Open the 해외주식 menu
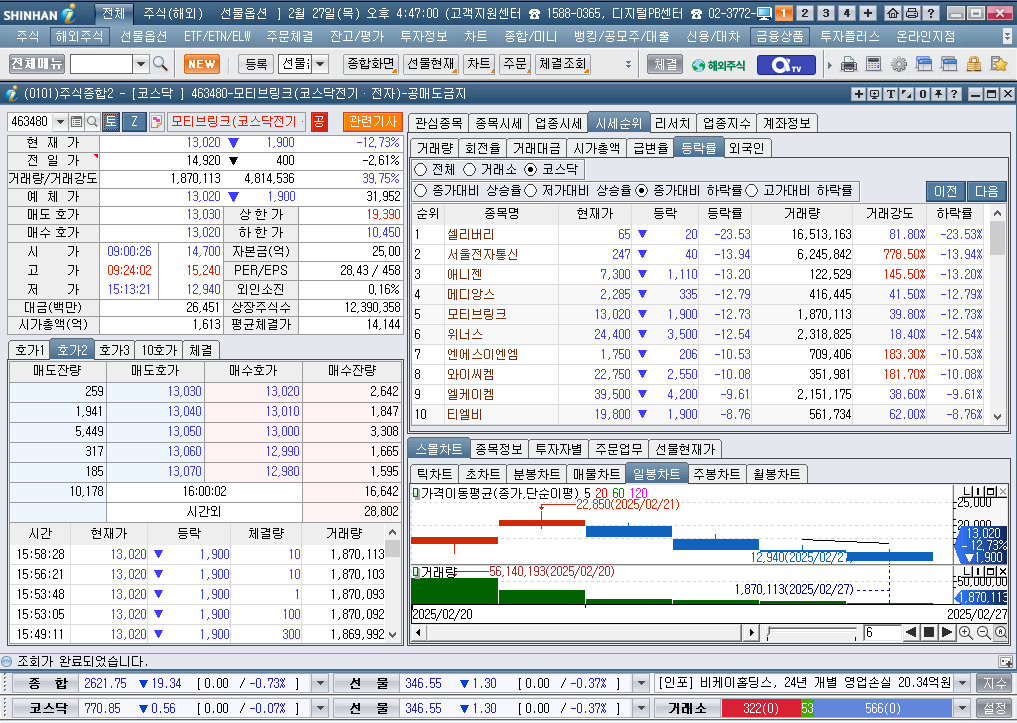Image resolution: width=1017 pixels, height=723 pixels. point(79,36)
